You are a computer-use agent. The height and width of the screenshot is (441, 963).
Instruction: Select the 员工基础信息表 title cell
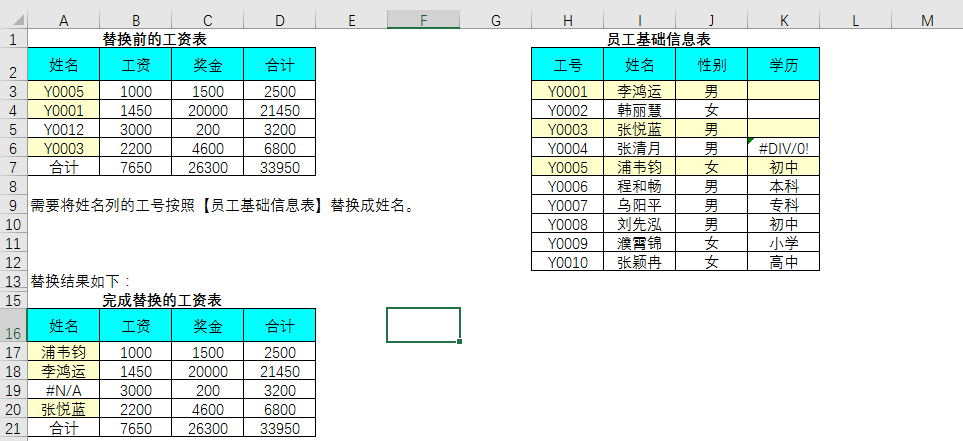coord(673,39)
